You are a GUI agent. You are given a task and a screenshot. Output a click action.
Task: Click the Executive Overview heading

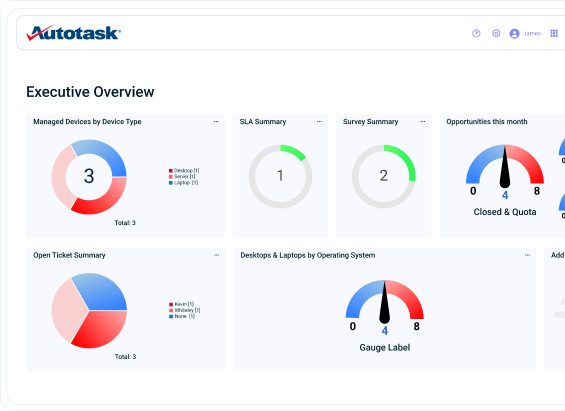[90, 92]
